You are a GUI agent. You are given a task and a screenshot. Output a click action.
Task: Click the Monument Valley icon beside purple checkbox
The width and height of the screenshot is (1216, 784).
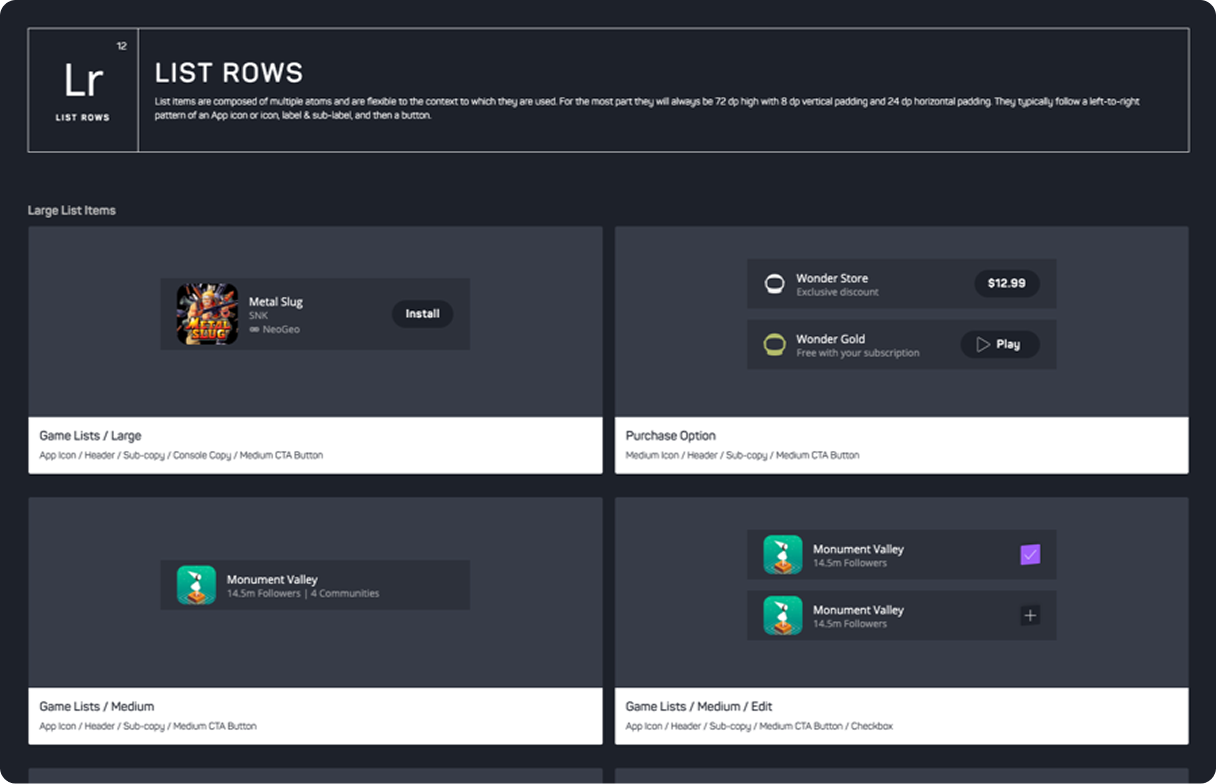tap(783, 555)
